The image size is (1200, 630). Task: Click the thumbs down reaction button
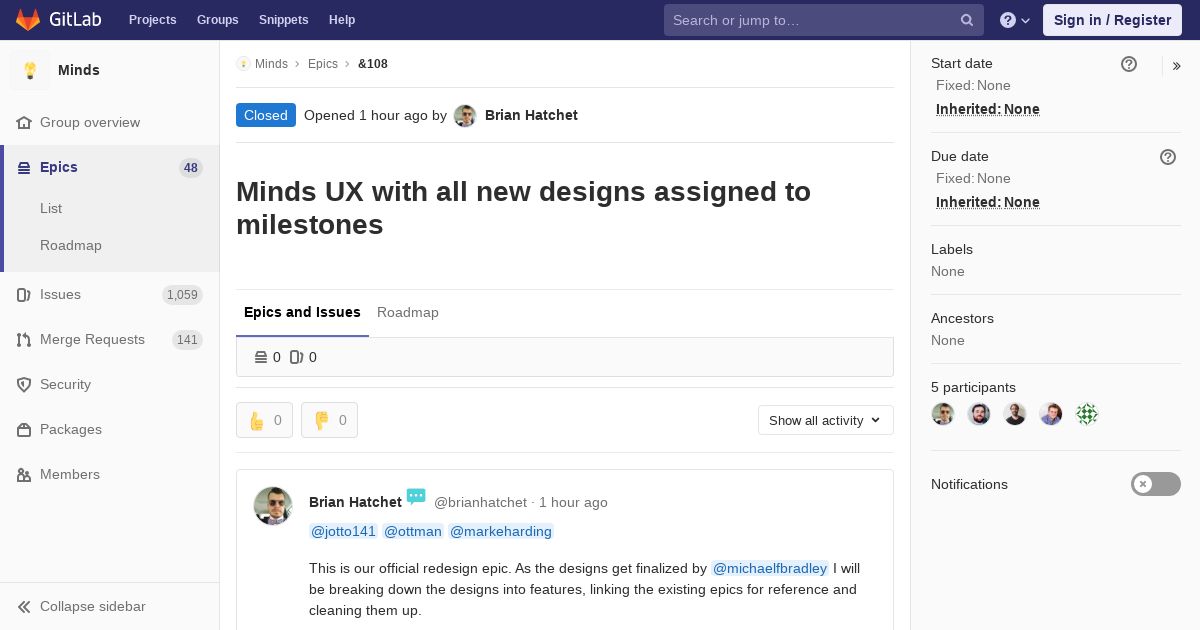pyautogui.click(x=329, y=420)
